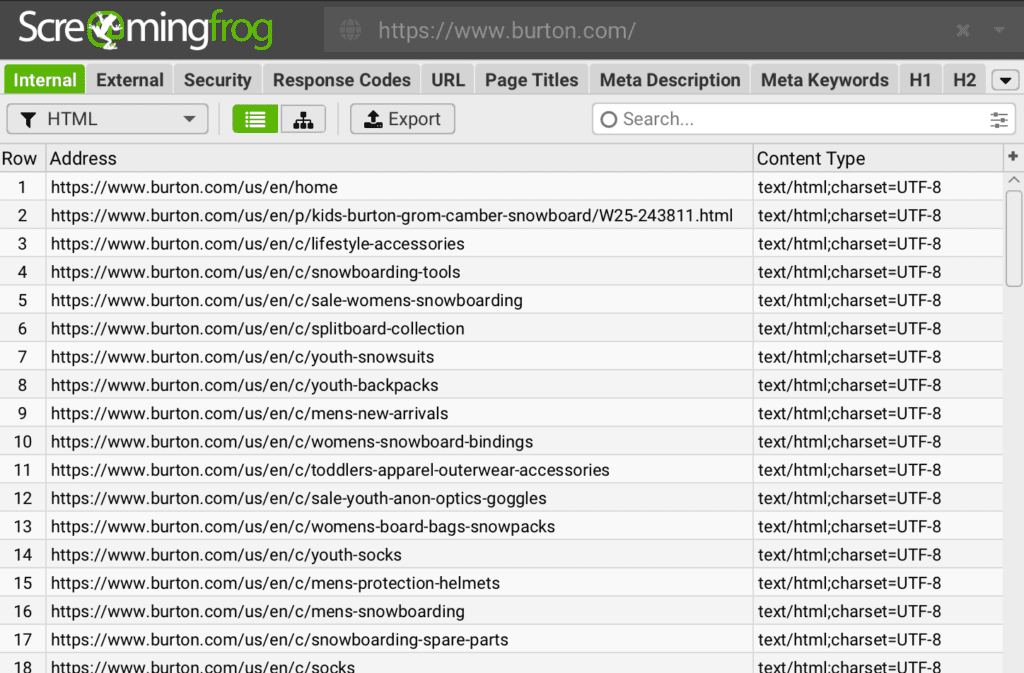Switch to list view

255,119
